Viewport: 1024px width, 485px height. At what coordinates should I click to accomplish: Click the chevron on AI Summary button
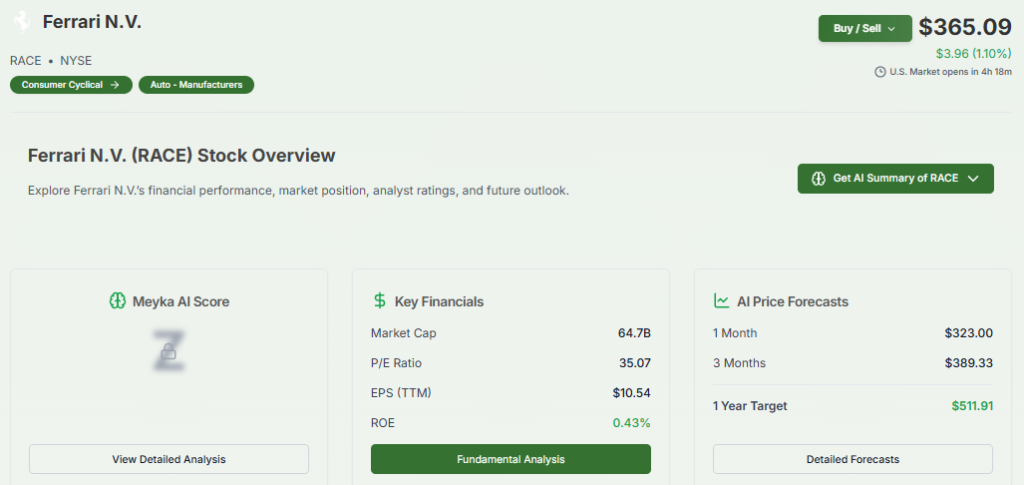973,179
